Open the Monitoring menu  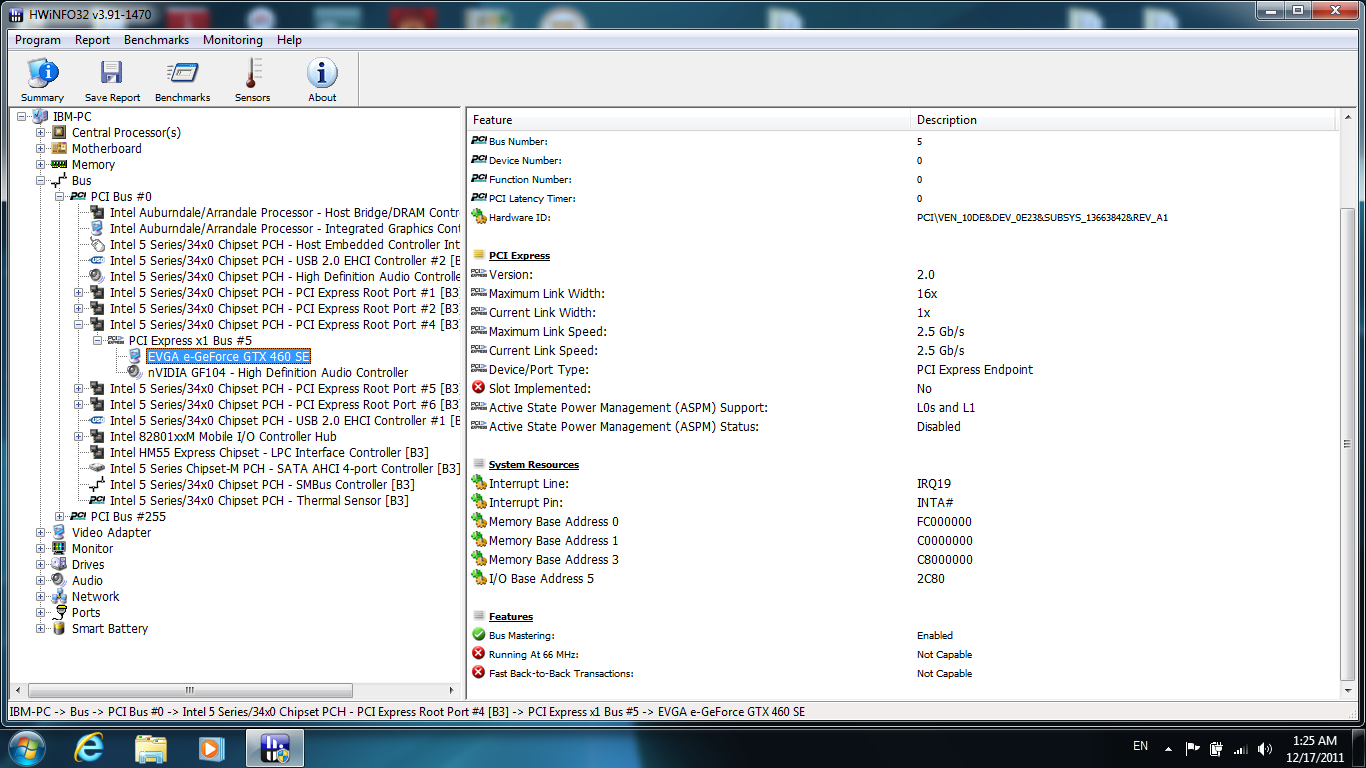233,40
